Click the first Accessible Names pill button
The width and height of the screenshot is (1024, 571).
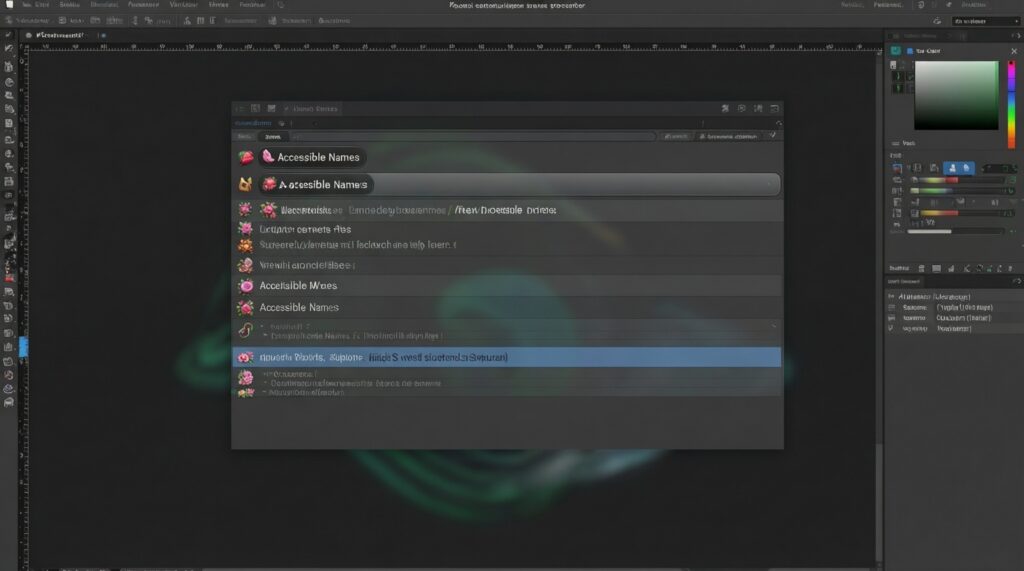coord(312,157)
